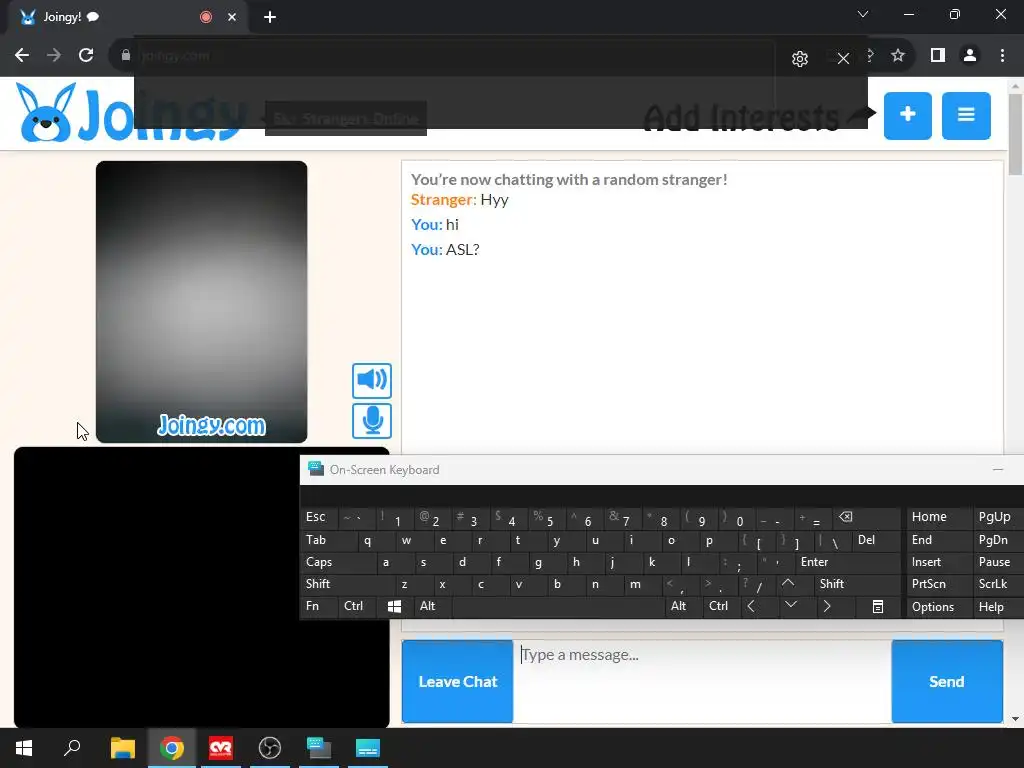Open OBS Studio from taskbar
Viewport: 1024px width, 768px height.
pyautogui.click(x=270, y=748)
